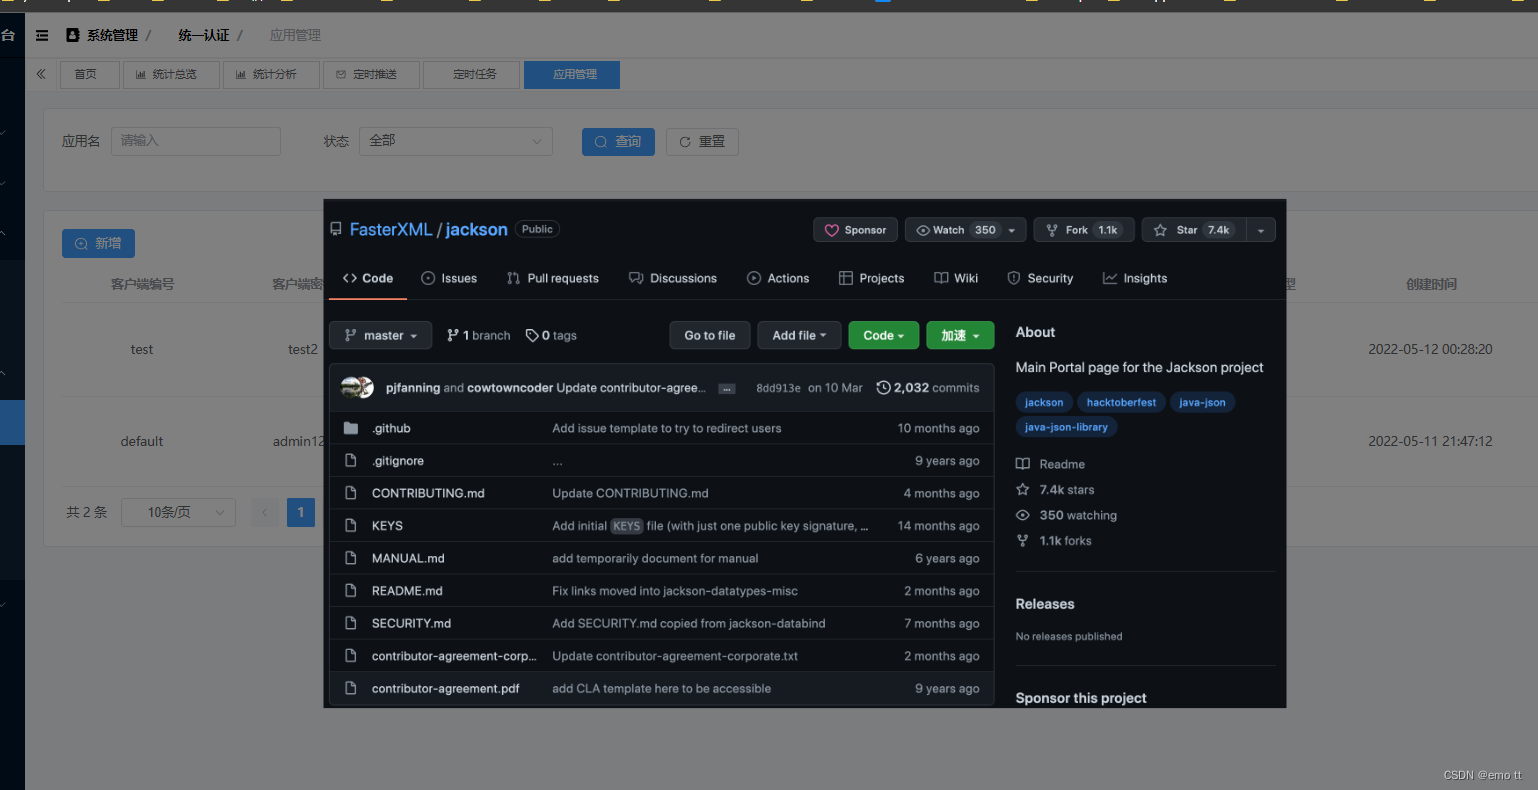Viewport: 1538px width, 790px height.
Task: Click the 新增 add button
Action: pyautogui.click(x=98, y=243)
